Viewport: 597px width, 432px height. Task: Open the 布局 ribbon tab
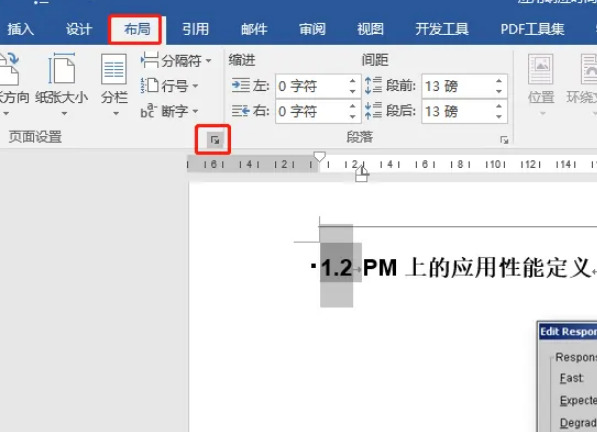(137, 29)
